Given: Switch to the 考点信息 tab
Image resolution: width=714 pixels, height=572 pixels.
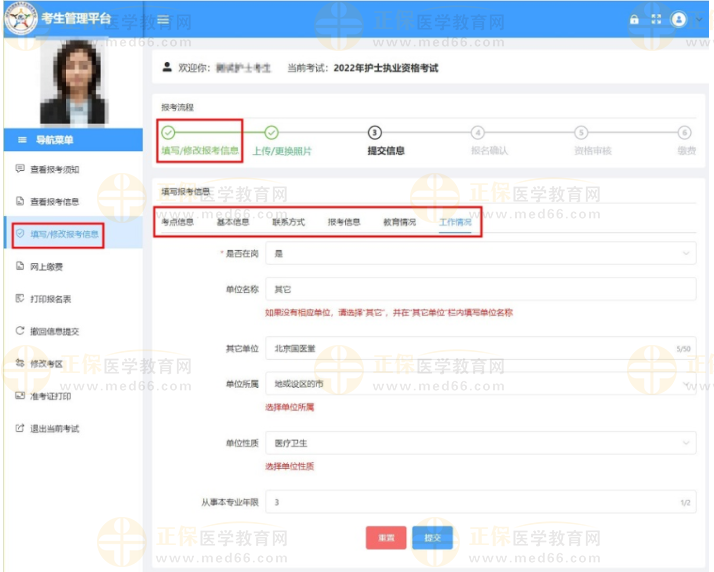Looking at the screenshot, I should [178, 222].
